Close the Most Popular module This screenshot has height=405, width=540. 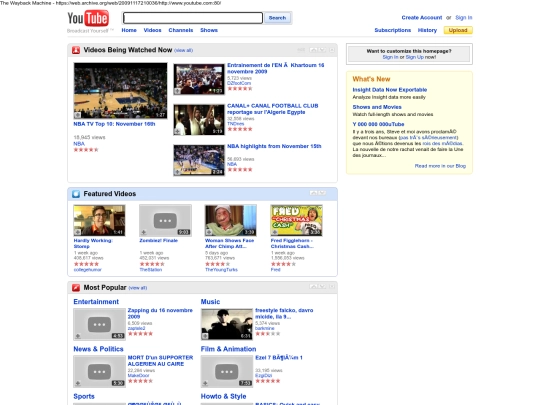(x=332, y=287)
